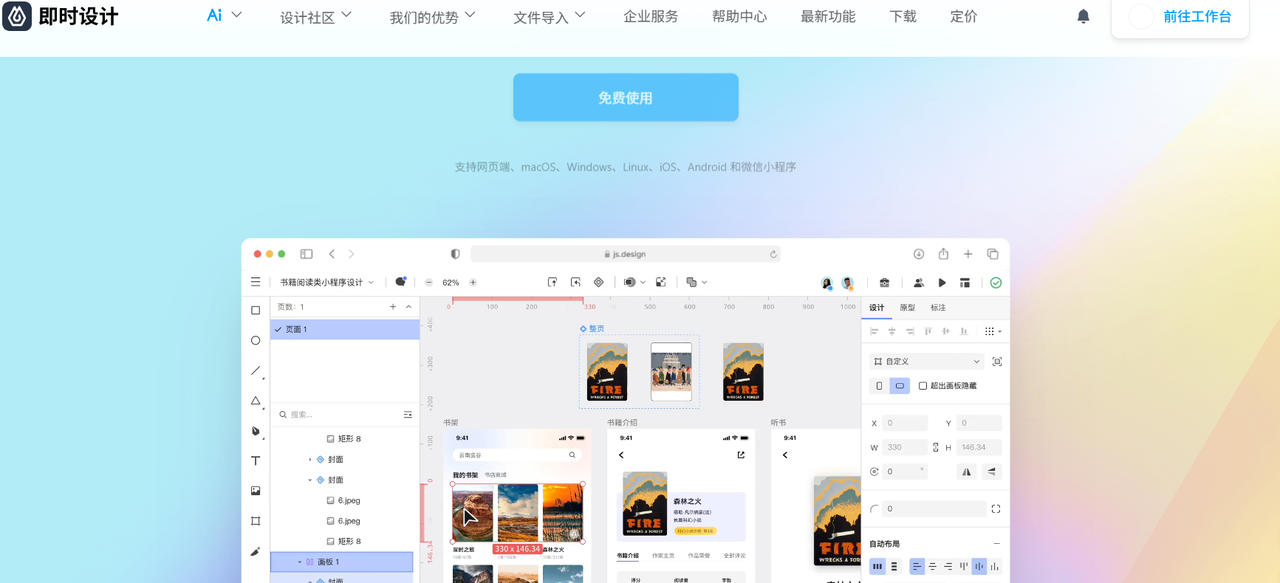Switch to the 原型 tab
Viewport: 1280px width, 583px height.
pyautogui.click(x=908, y=308)
